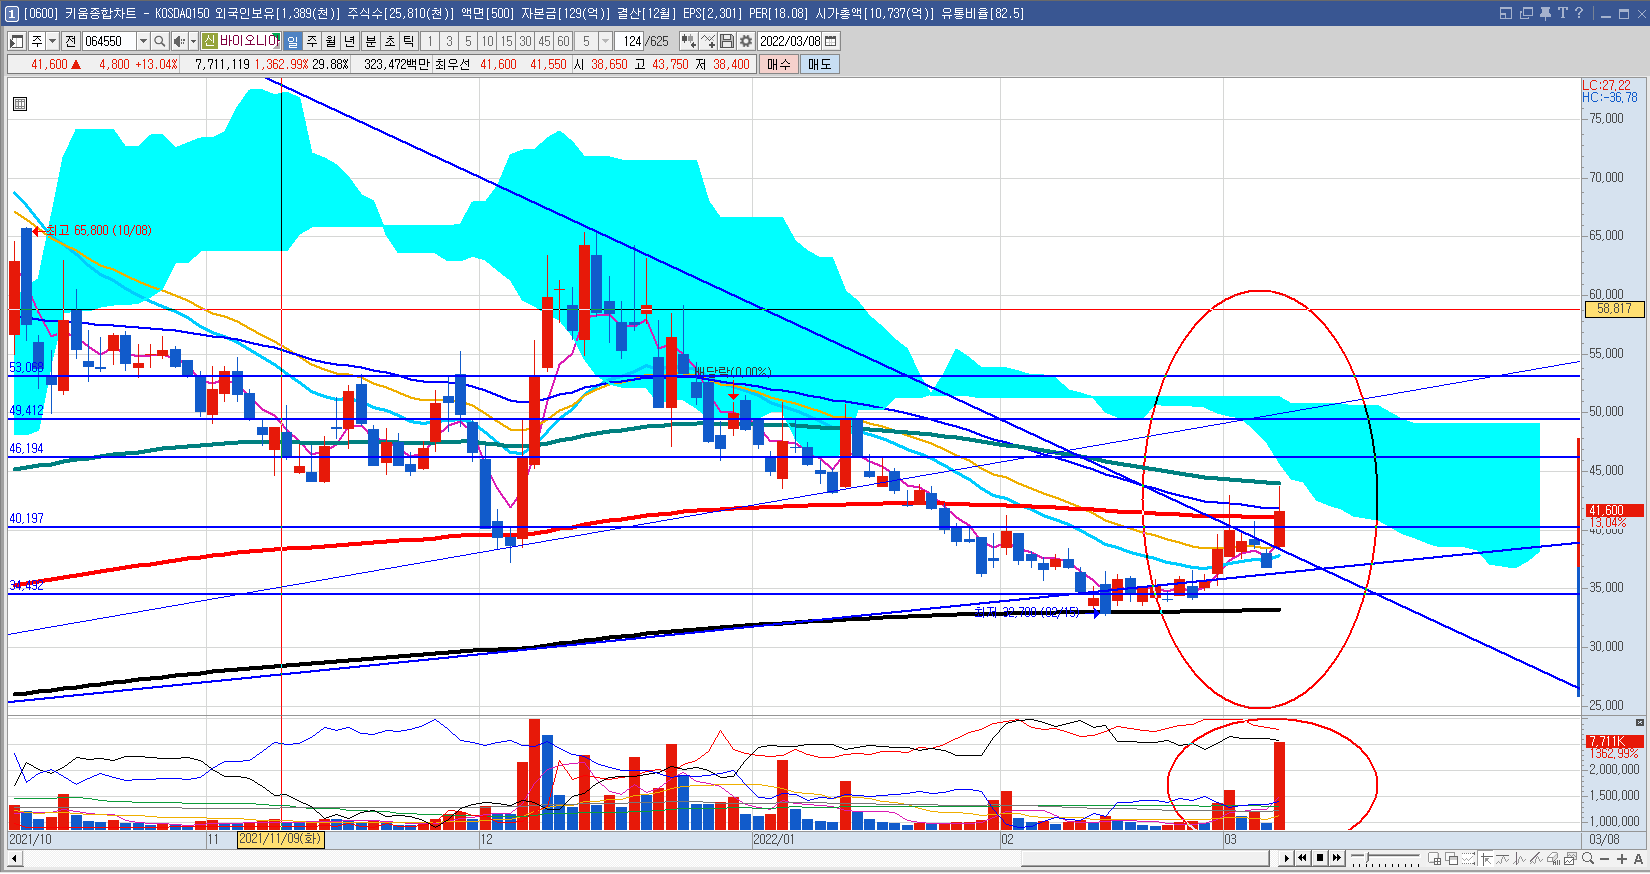Select the tick (틱) period toggle

pos(409,41)
